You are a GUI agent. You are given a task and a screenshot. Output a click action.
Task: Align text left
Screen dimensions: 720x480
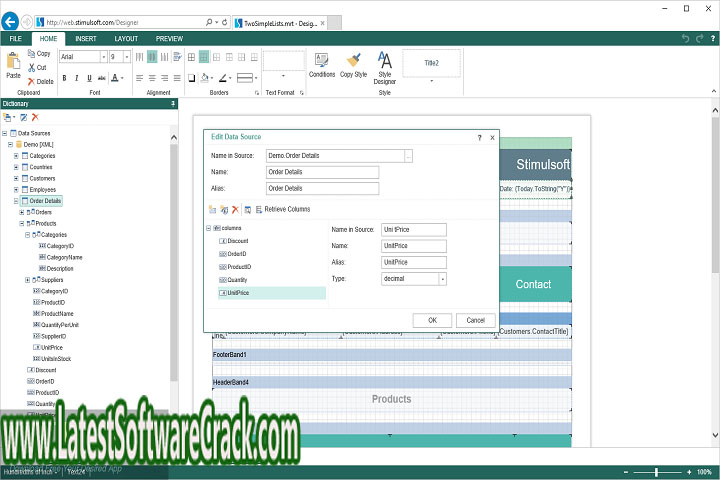140,78
